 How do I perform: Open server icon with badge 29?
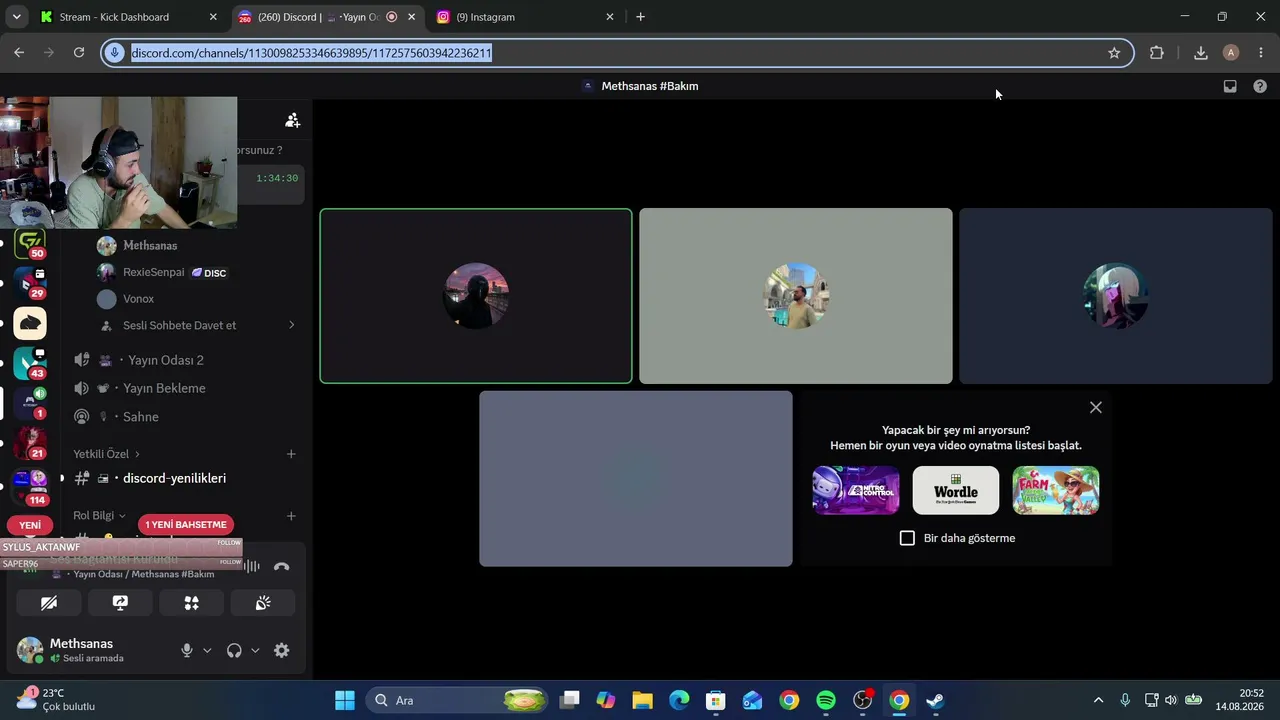tap(30, 283)
